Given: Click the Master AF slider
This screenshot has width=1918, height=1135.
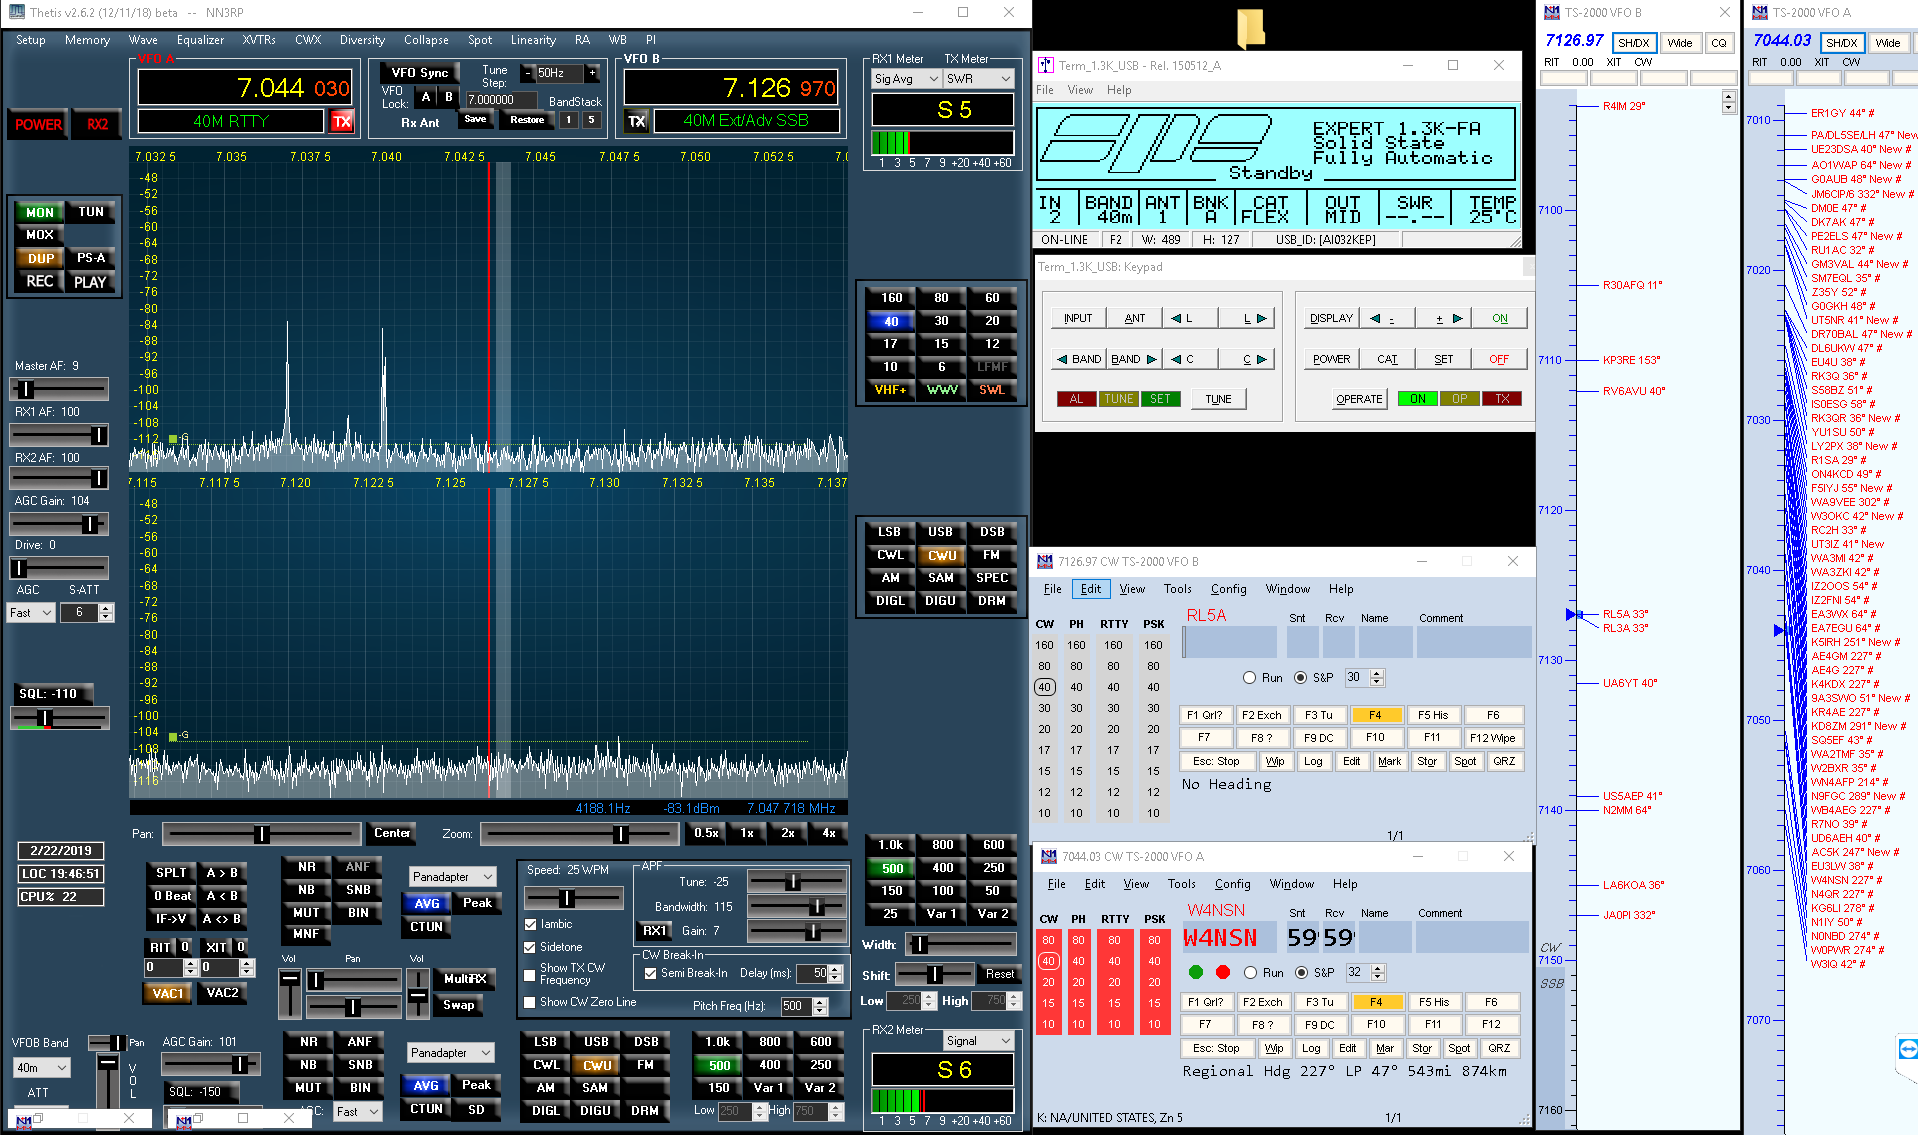Looking at the screenshot, I should click(58, 389).
